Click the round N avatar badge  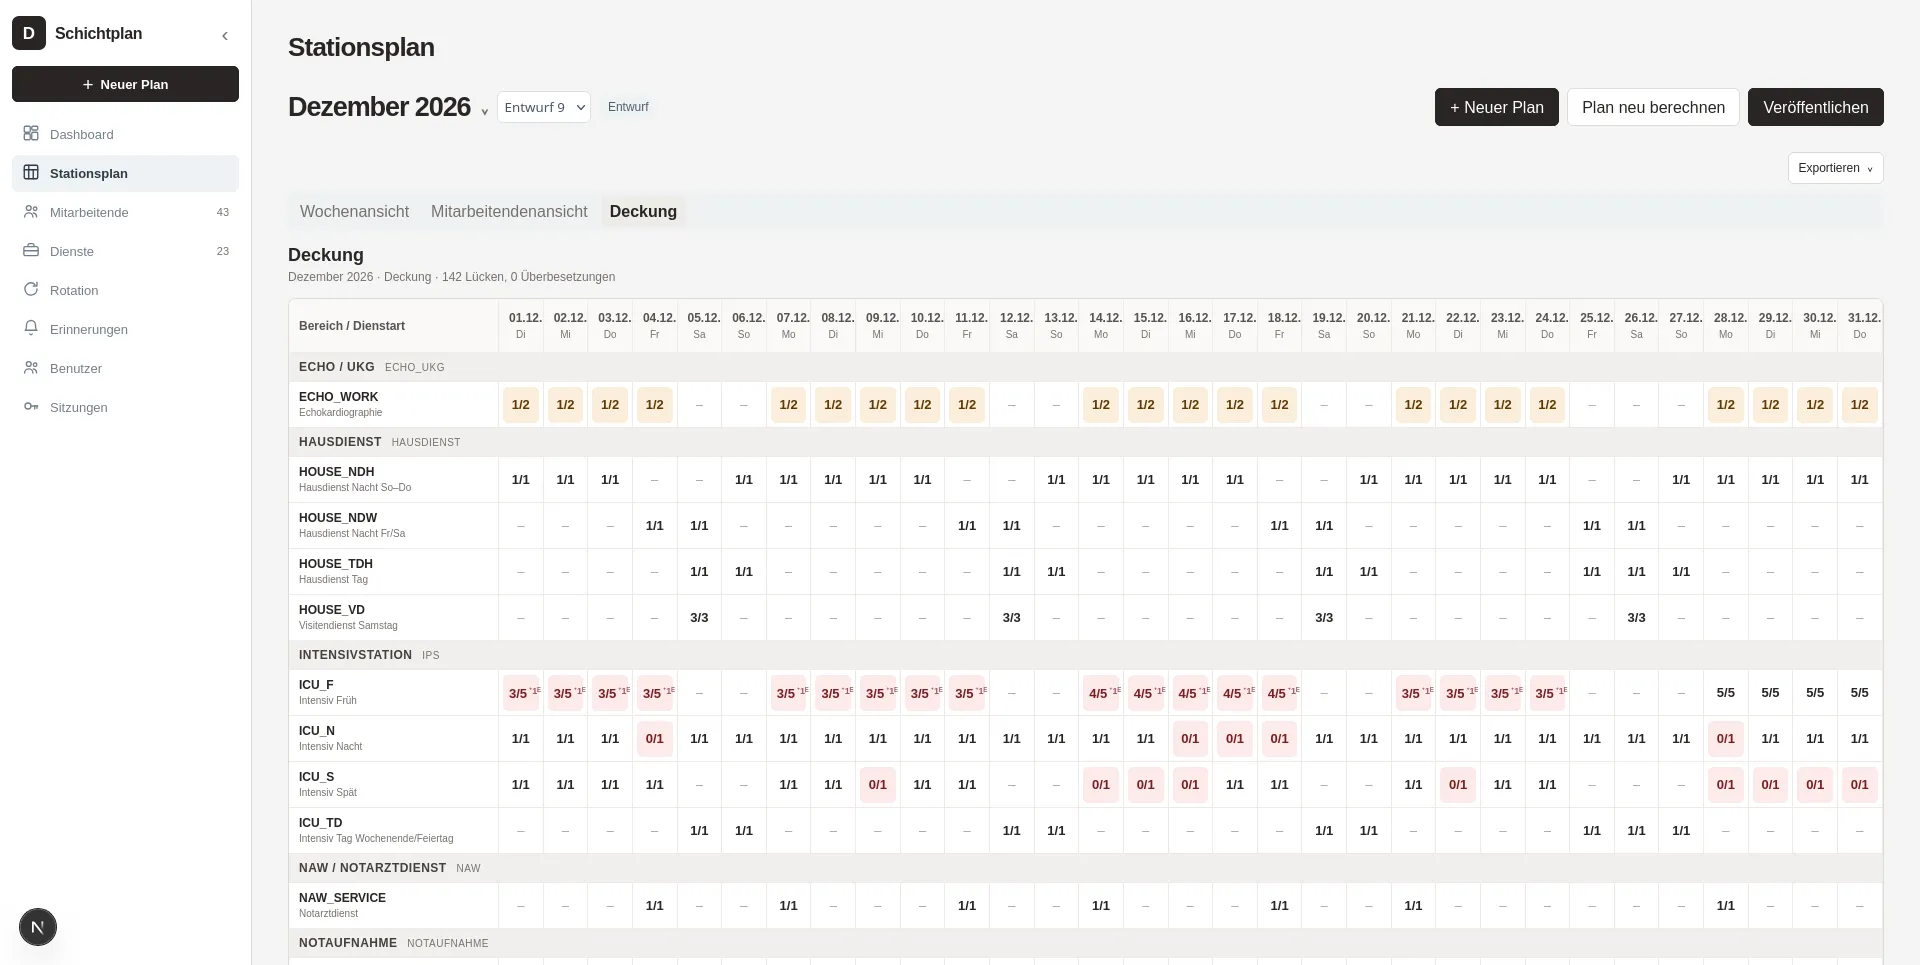tap(38, 927)
